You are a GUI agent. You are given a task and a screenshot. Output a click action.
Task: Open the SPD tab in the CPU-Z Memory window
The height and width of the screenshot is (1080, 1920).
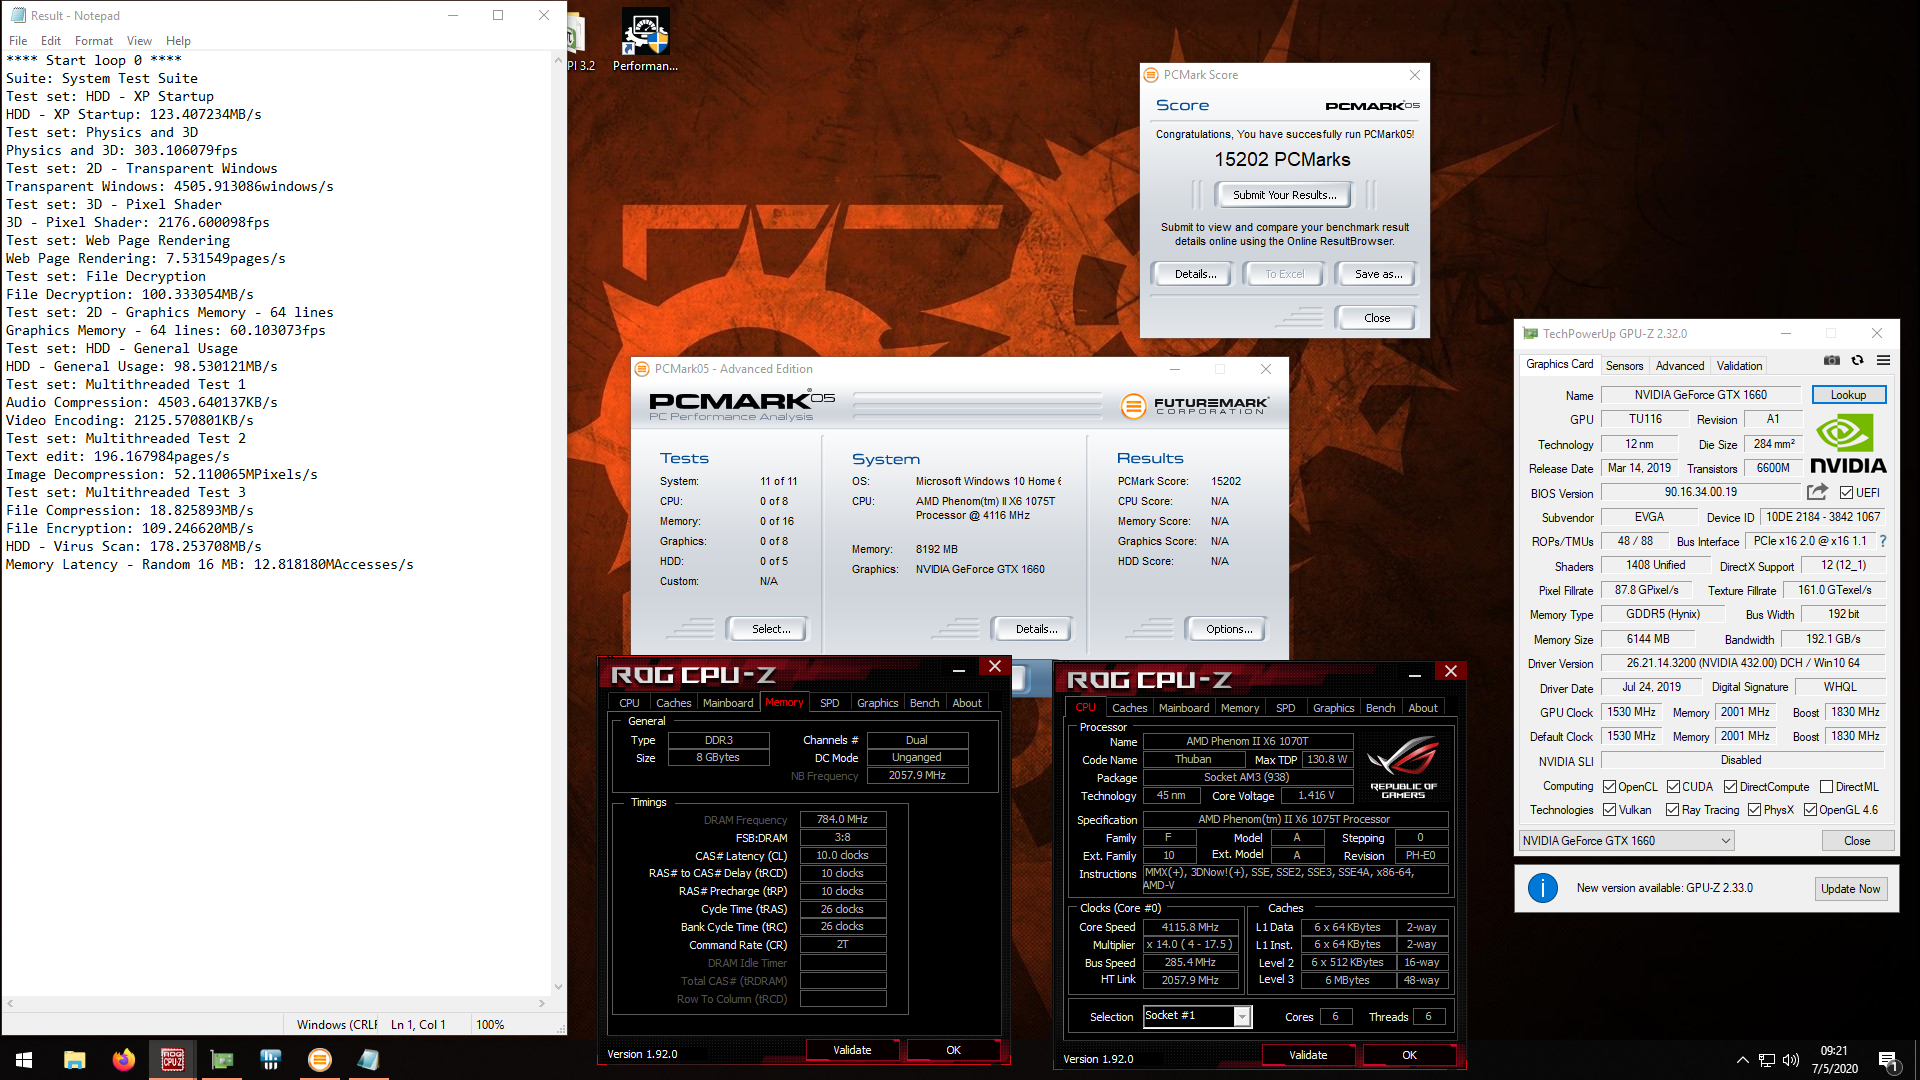click(x=830, y=703)
